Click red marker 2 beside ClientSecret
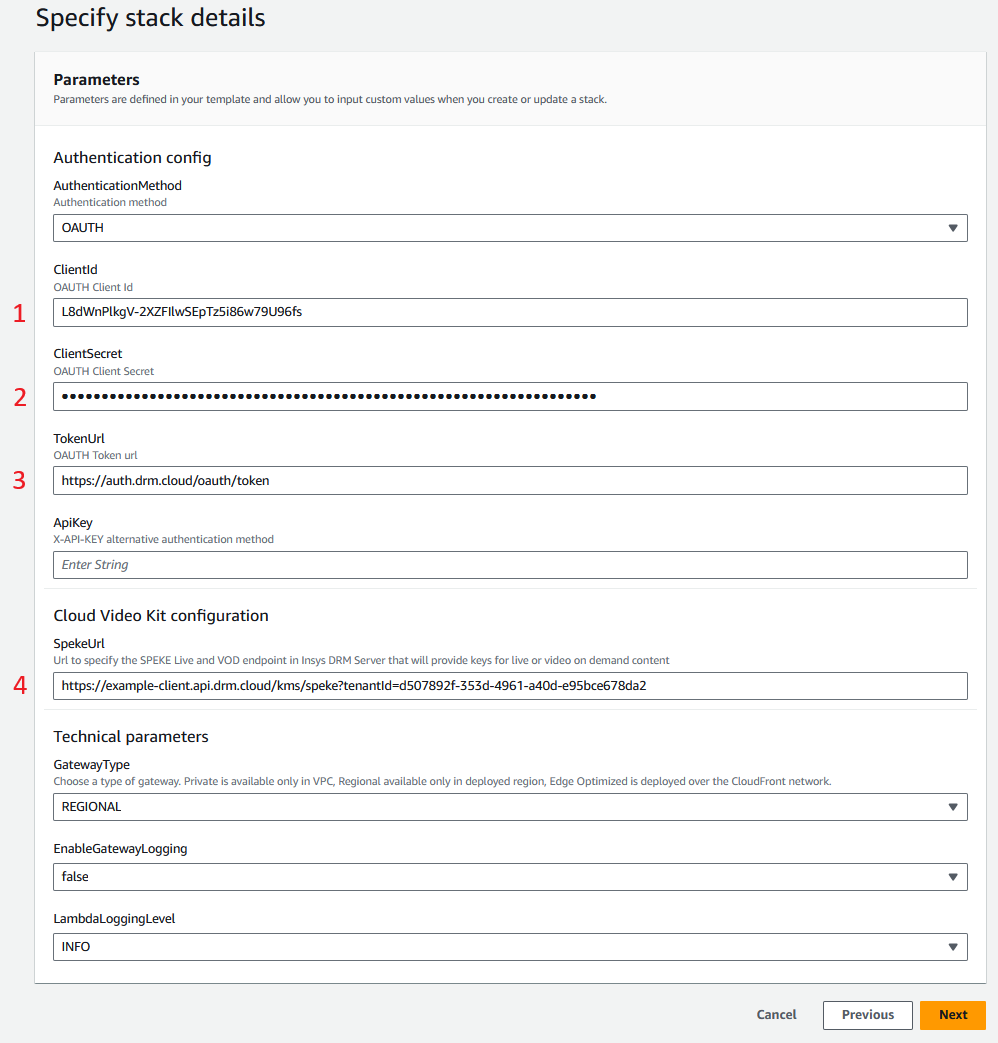The image size is (998, 1043). point(19,397)
